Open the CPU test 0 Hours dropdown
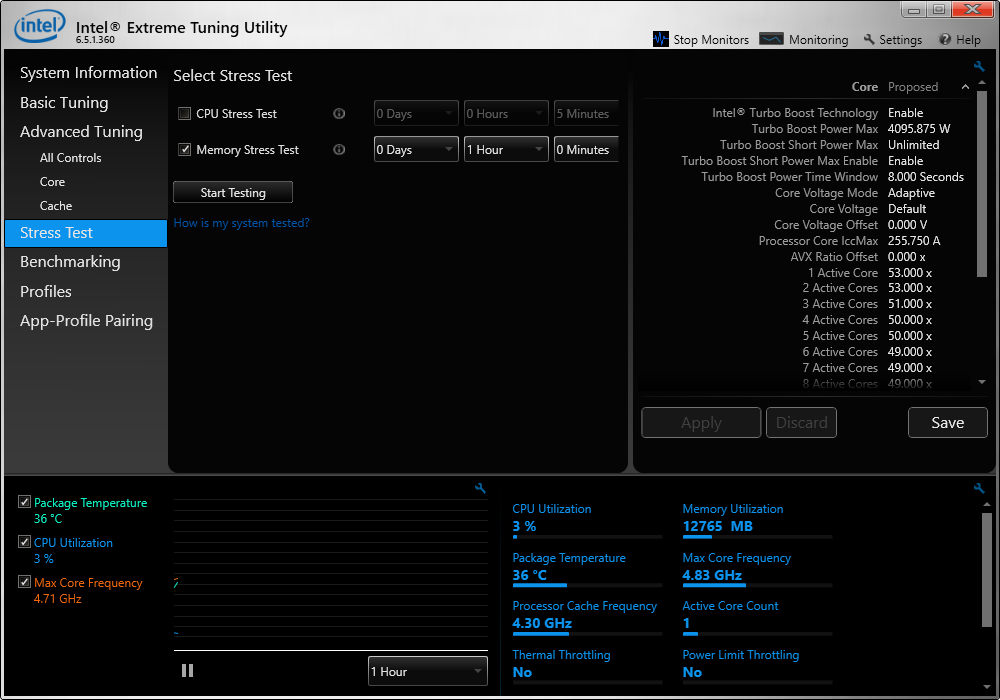This screenshot has height=700, width=1000. (x=506, y=113)
